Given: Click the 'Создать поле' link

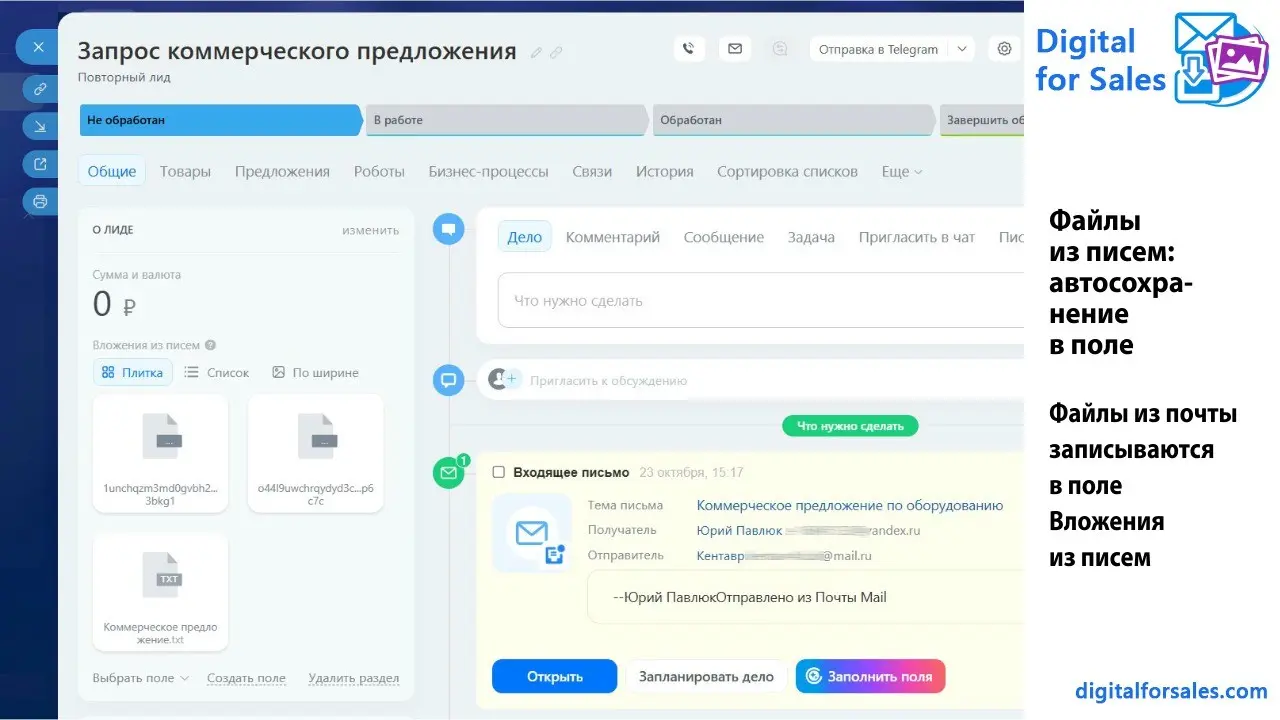Looking at the screenshot, I should pos(246,678).
